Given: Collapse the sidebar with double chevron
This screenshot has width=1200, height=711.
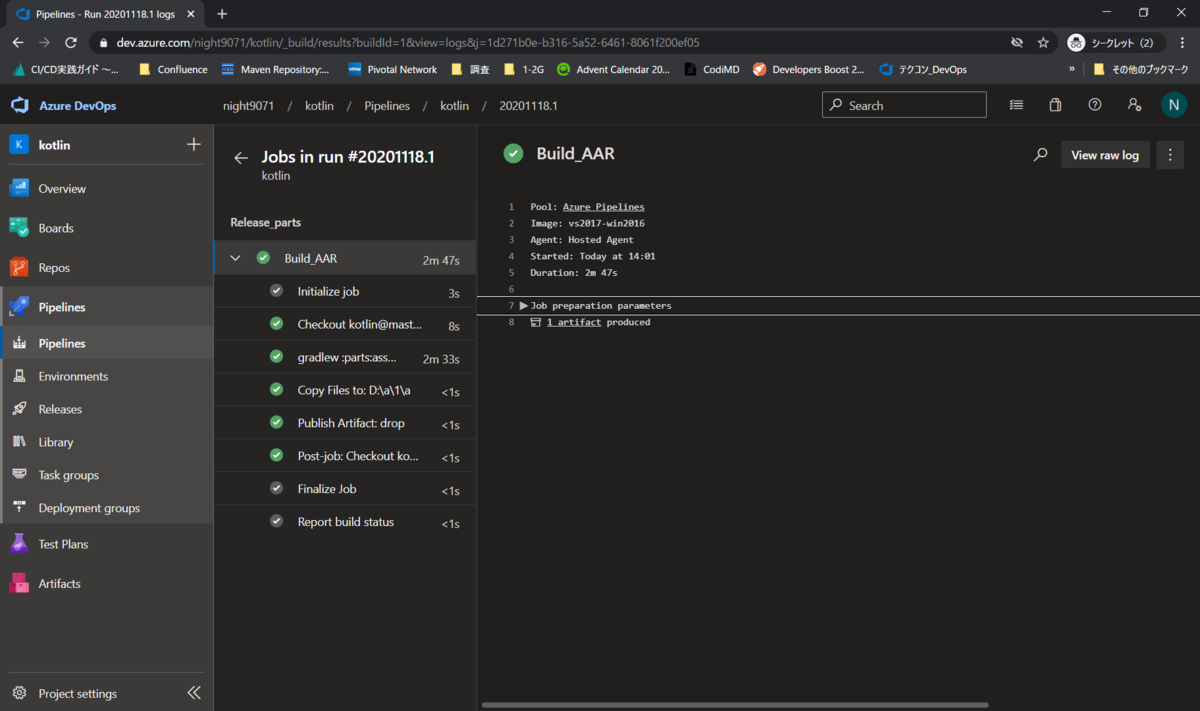Looking at the screenshot, I should point(194,693).
